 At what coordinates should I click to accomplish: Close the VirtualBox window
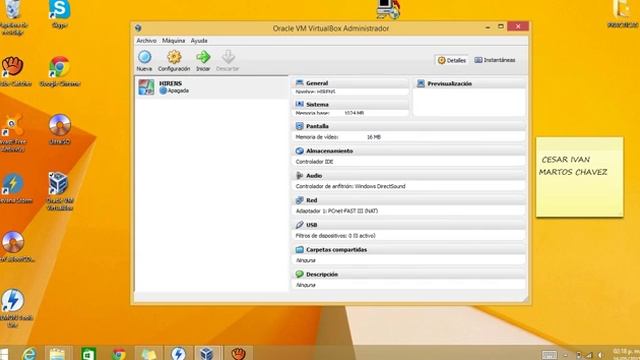pyautogui.click(x=518, y=27)
